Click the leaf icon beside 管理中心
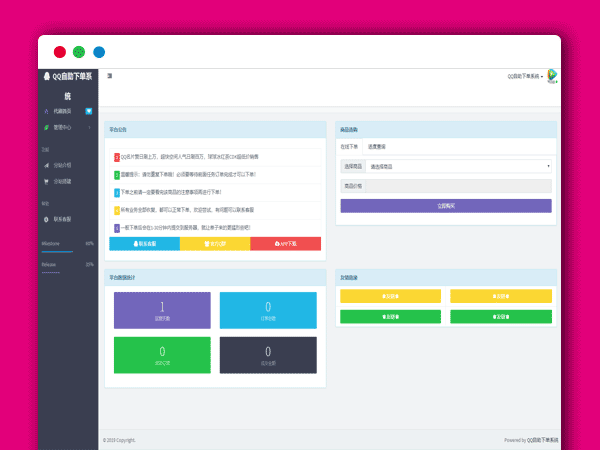The image size is (600, 450). click(x=46, y=127)
